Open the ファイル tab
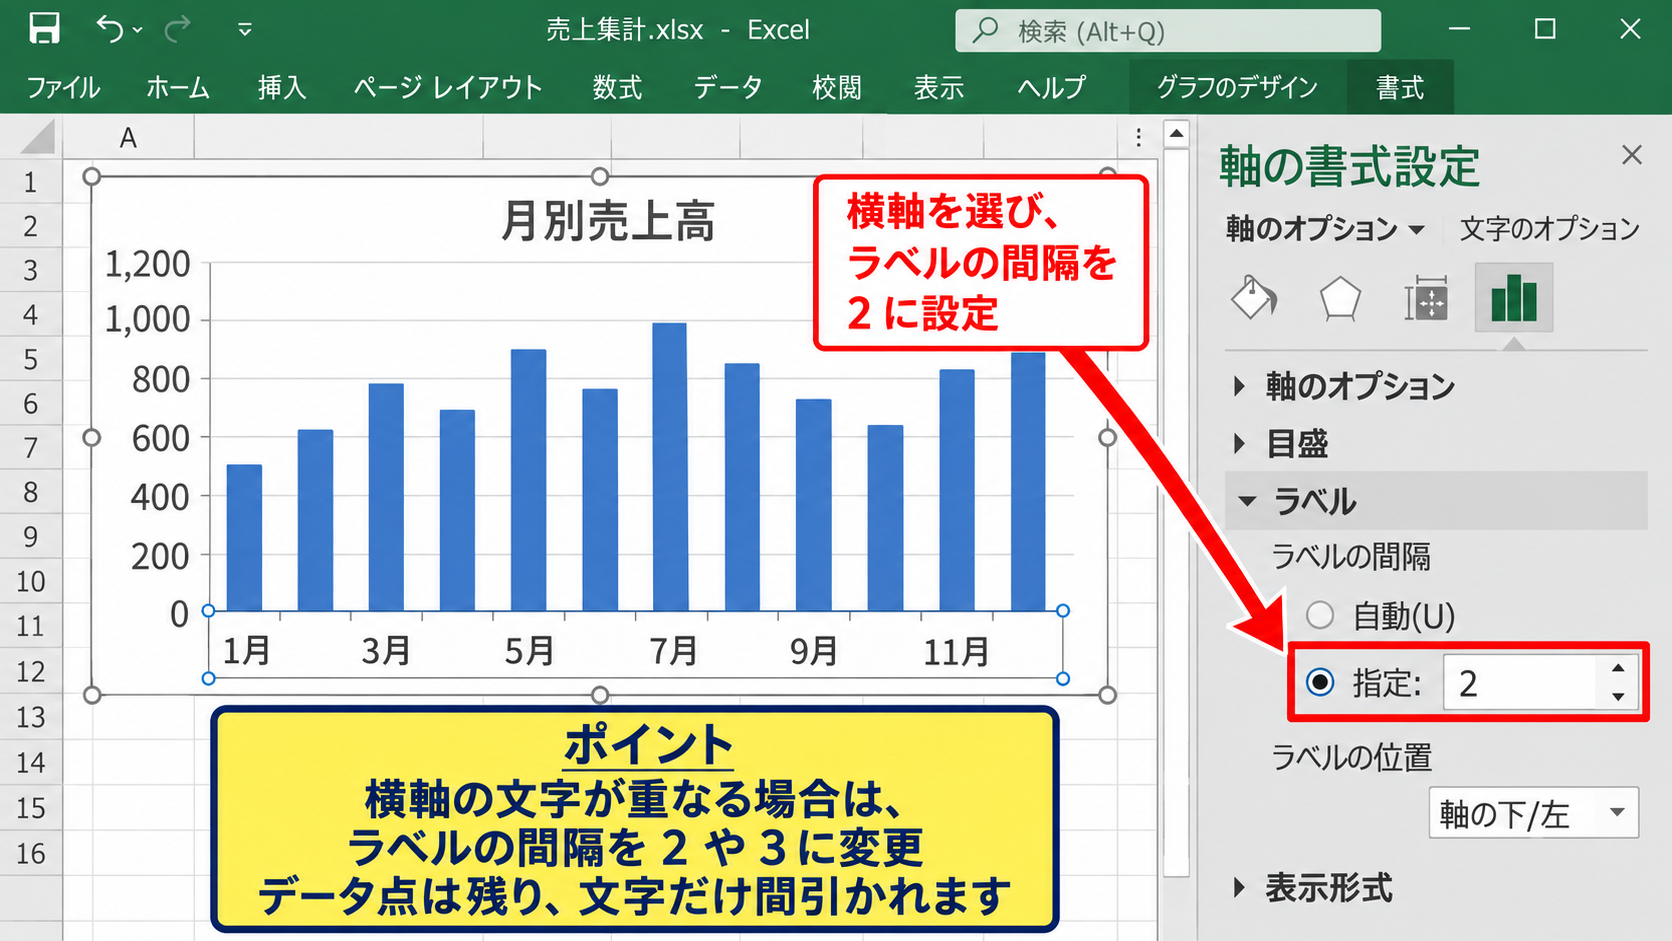 [63, 88]
